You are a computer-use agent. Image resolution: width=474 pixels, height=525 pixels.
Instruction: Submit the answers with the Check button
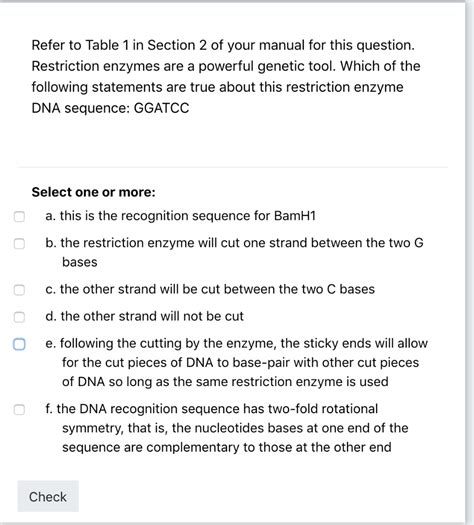48,496
